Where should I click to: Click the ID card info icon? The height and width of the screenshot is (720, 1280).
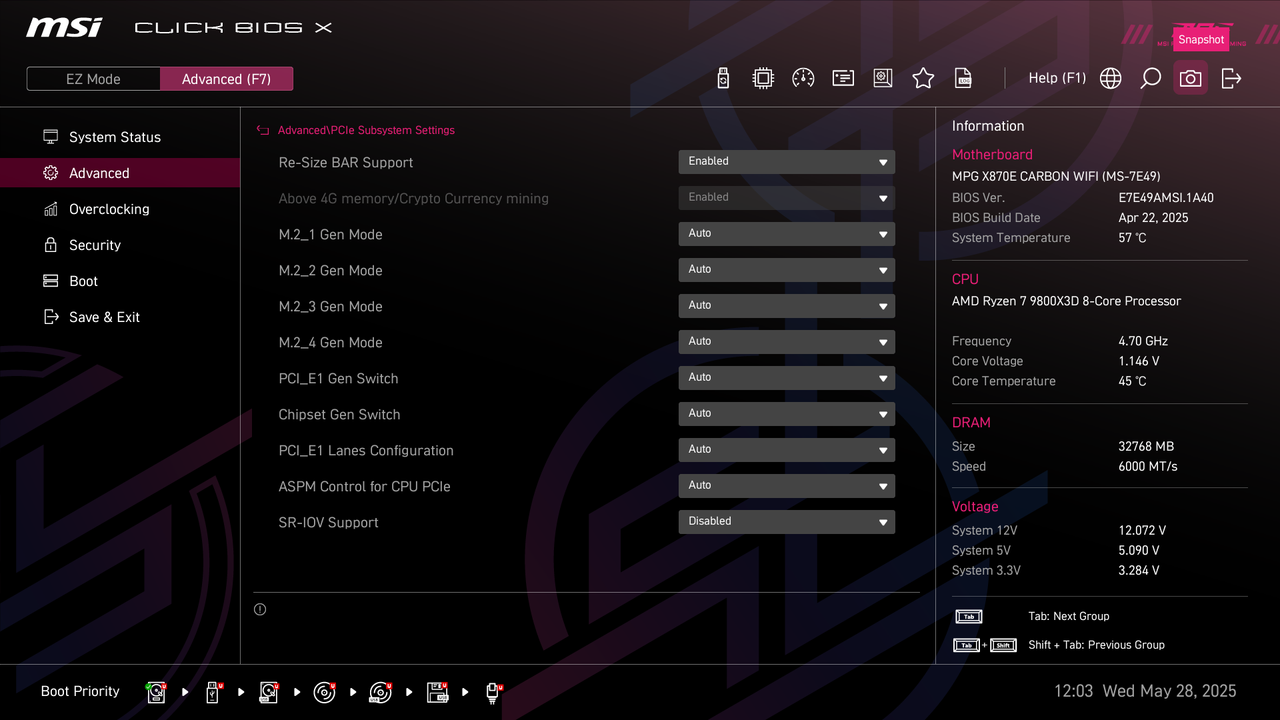[843, 78]
